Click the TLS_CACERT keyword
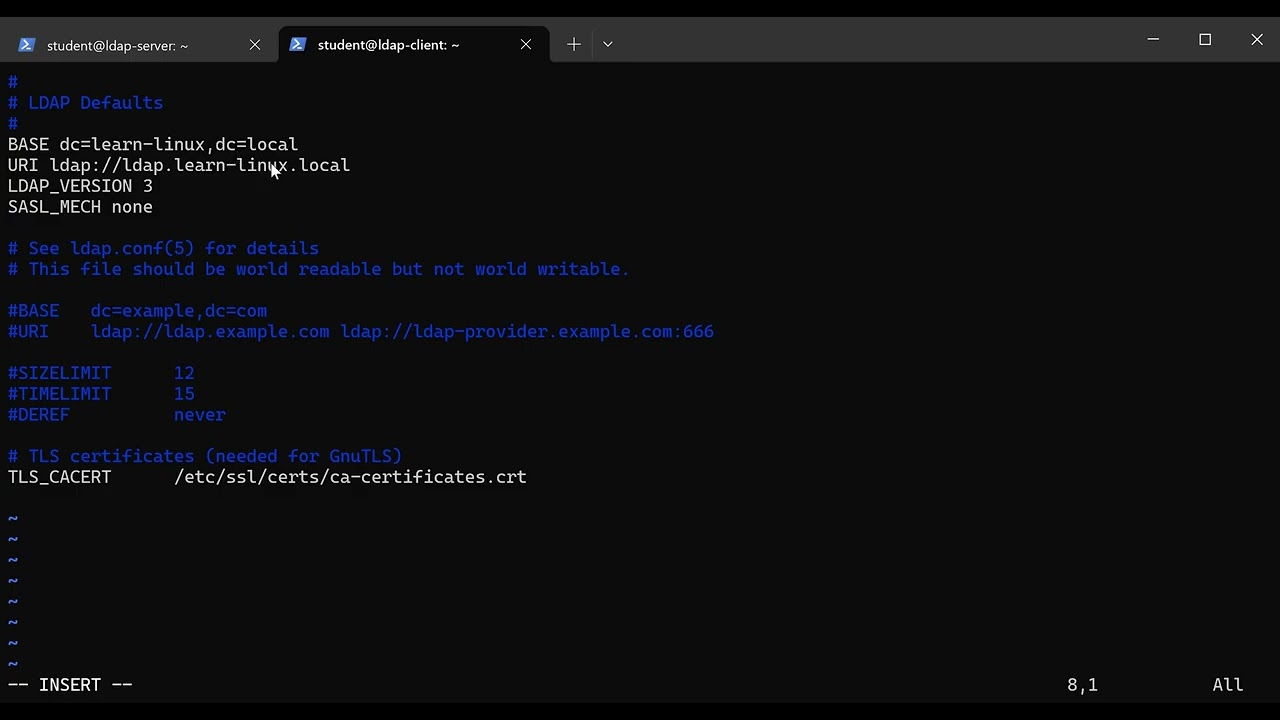 coord(60,477)
